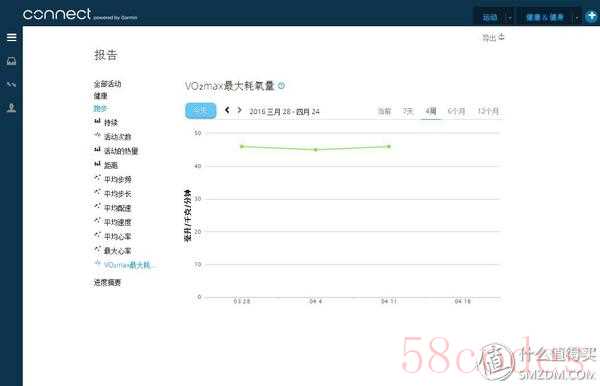Click the inbox tray sidebar icon
Screen dimensions: 600x386
tap(11, 61)
